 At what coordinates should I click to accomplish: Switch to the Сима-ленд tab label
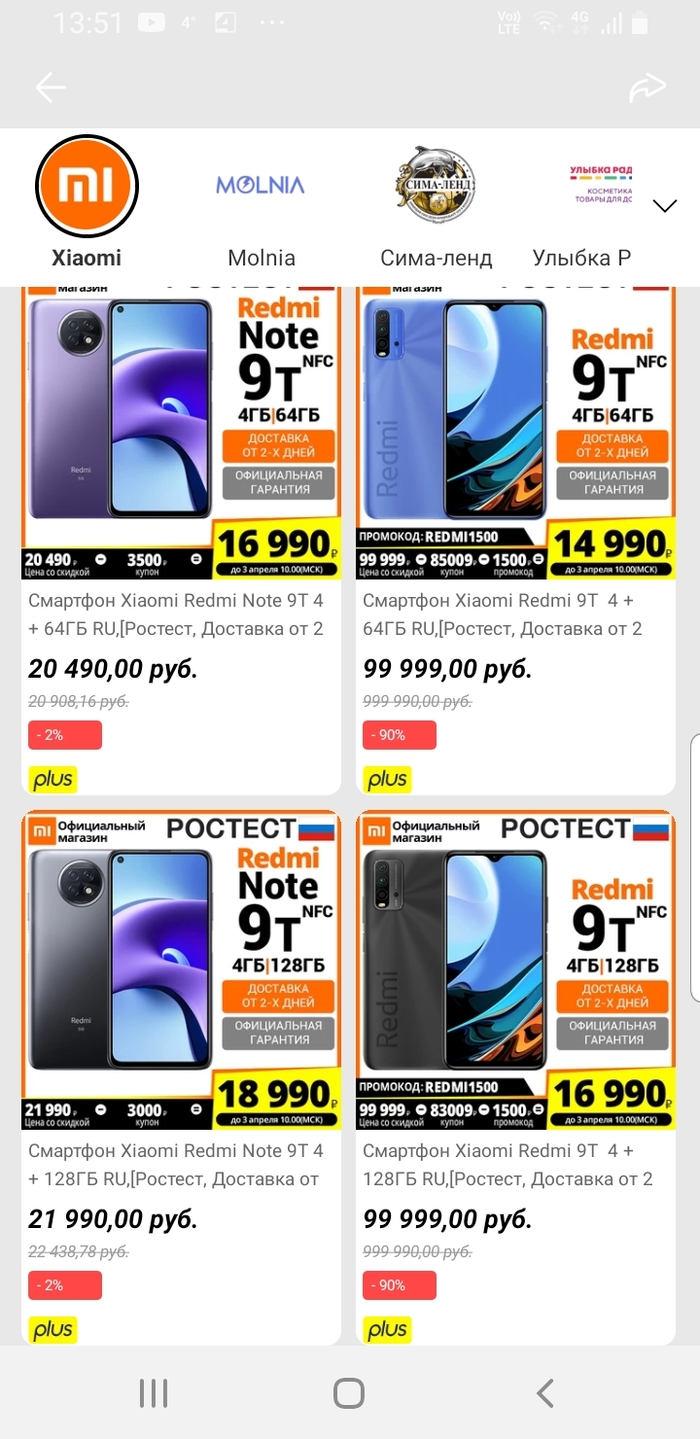tap(436, 258)
